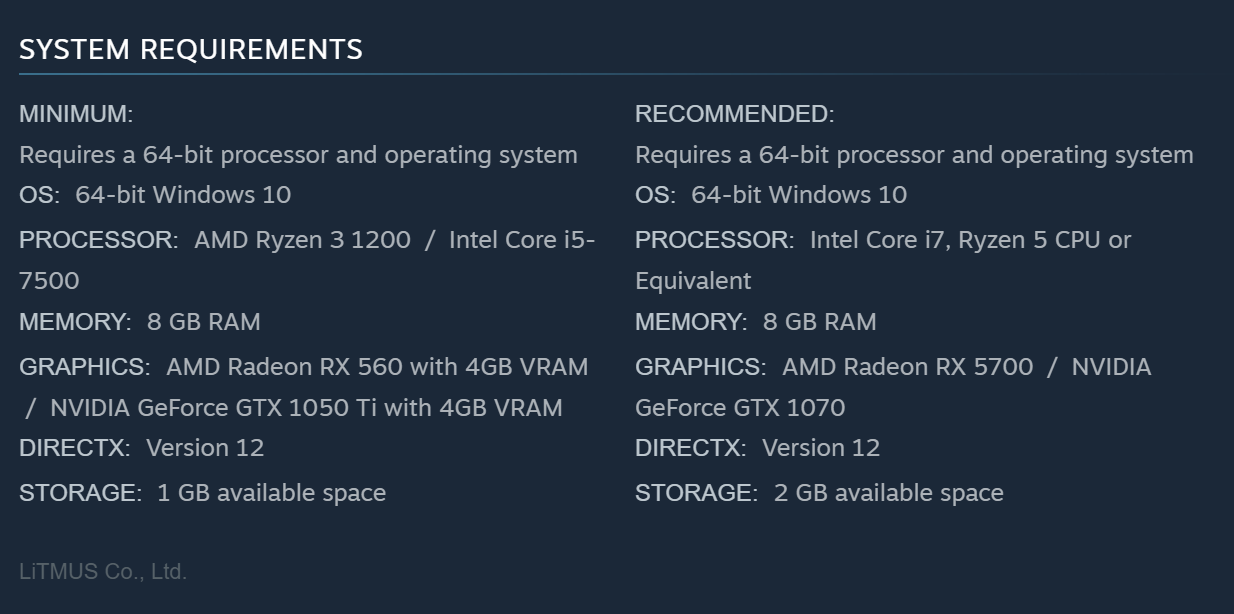This screenshot has width=1234, height=614.
Task: Click the AMD Radeon RX 560 graphics text
Action: coord(376,367)
